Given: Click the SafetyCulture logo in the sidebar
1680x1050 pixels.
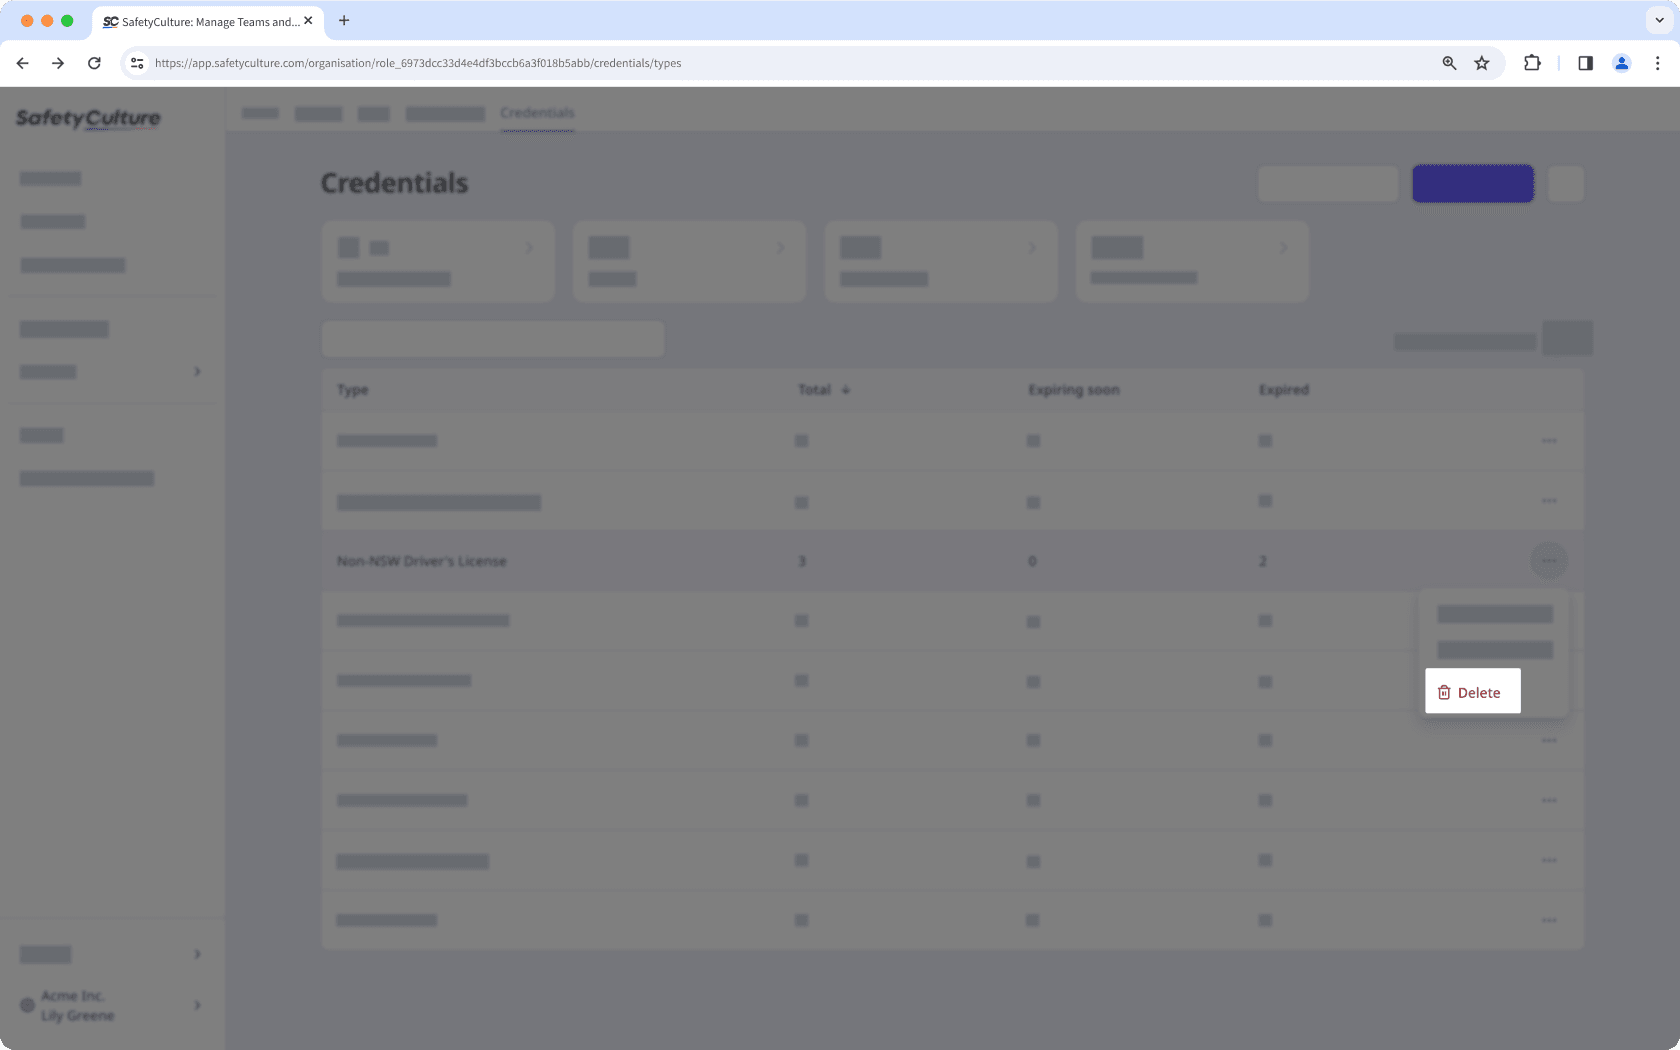Looking at the screenshot, I should pos(87,118).
